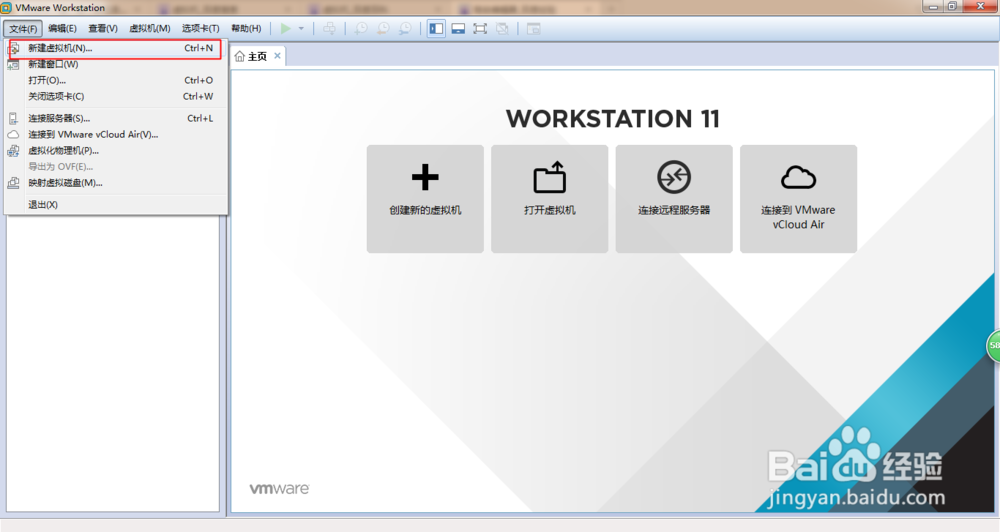The height and width of the screenshot is (532, 1000).
Task: Click the icon beside 虚拟化物理机
Action: click(13, 151)
